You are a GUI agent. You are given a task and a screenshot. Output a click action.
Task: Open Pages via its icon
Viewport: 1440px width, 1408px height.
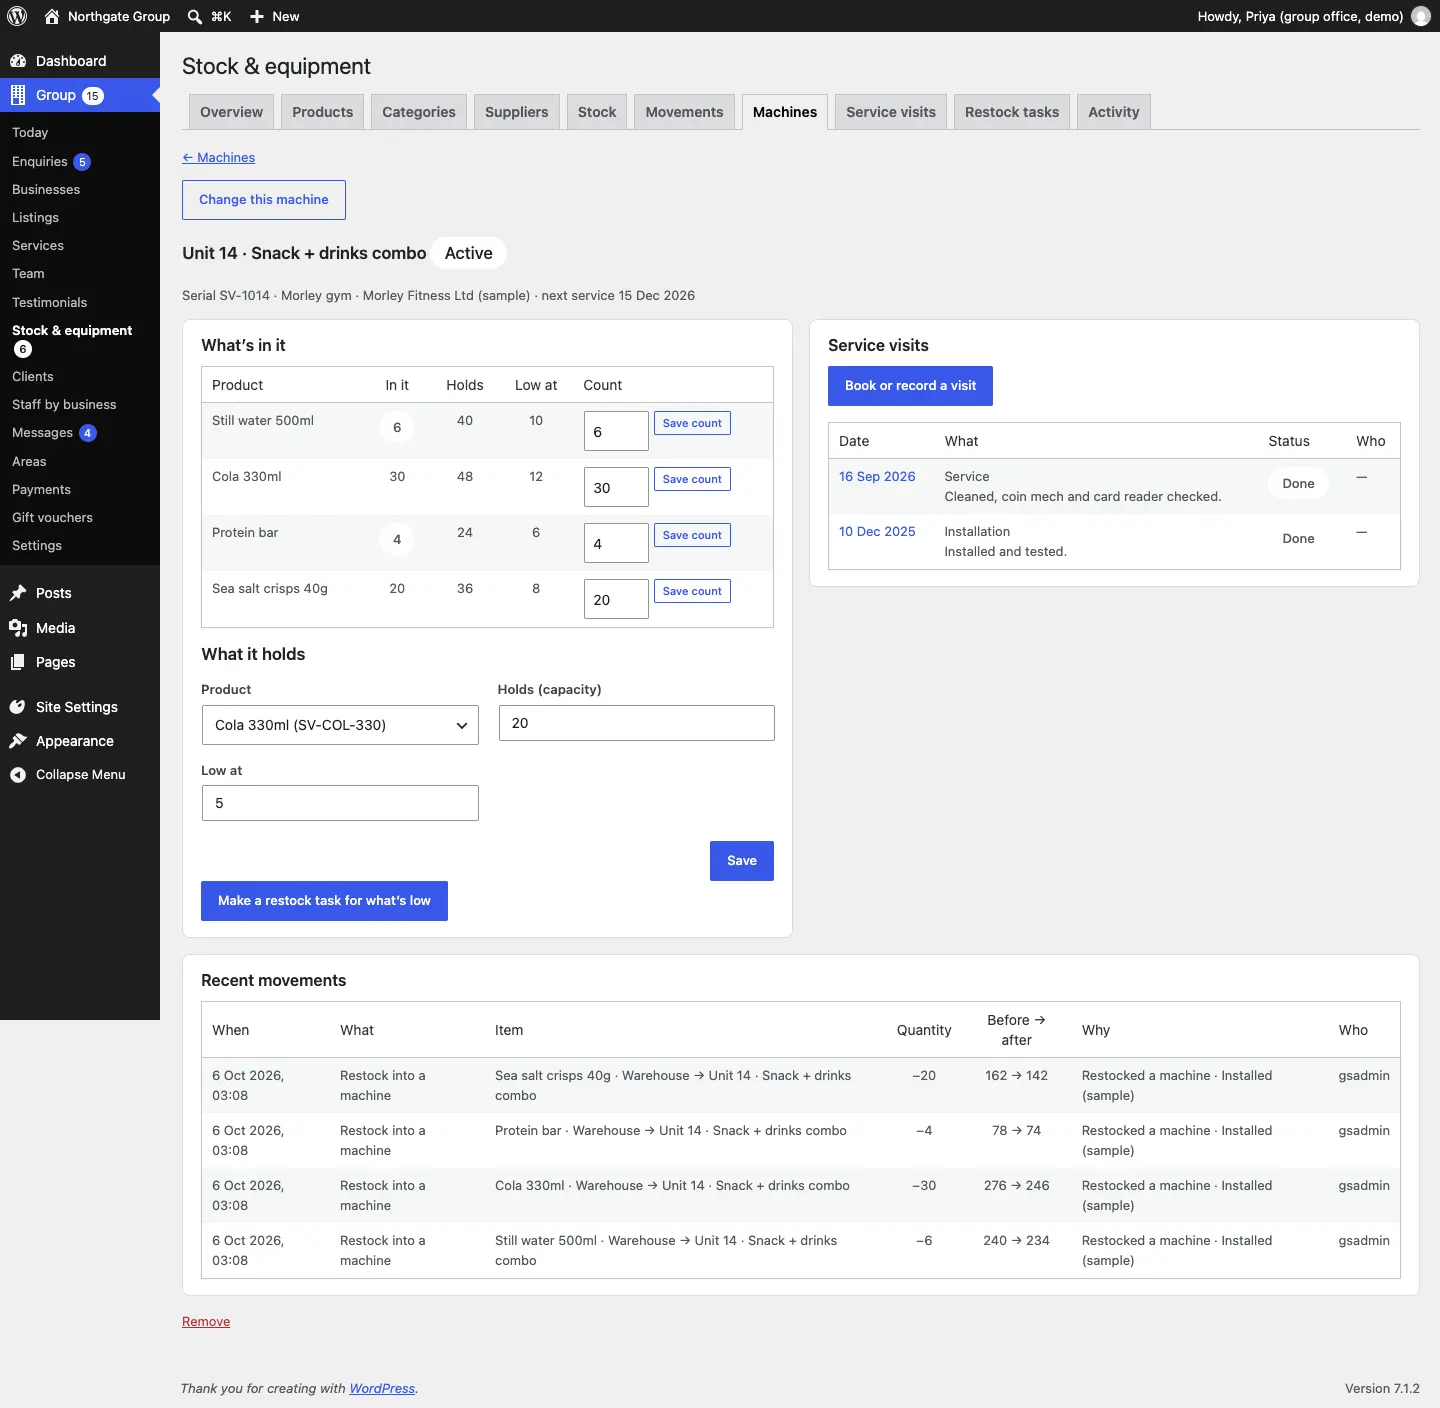tap(18, 662)
